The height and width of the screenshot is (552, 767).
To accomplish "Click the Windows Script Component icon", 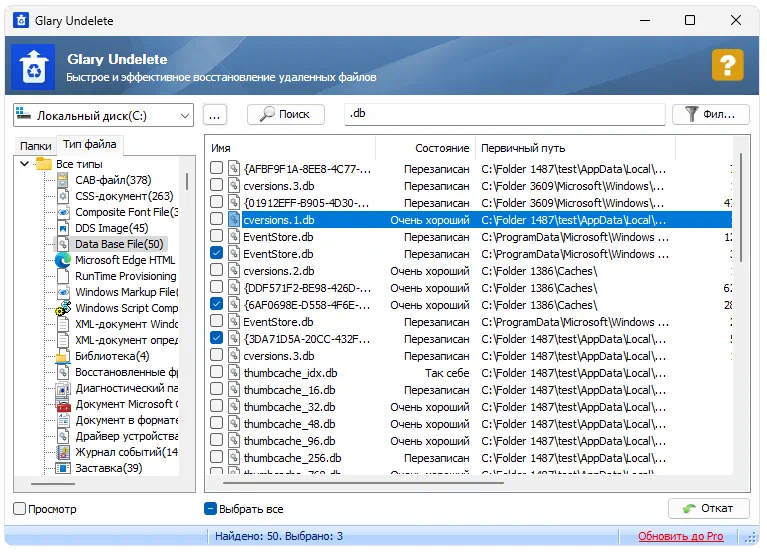I will pyautogui.click(x=63, y=308).
